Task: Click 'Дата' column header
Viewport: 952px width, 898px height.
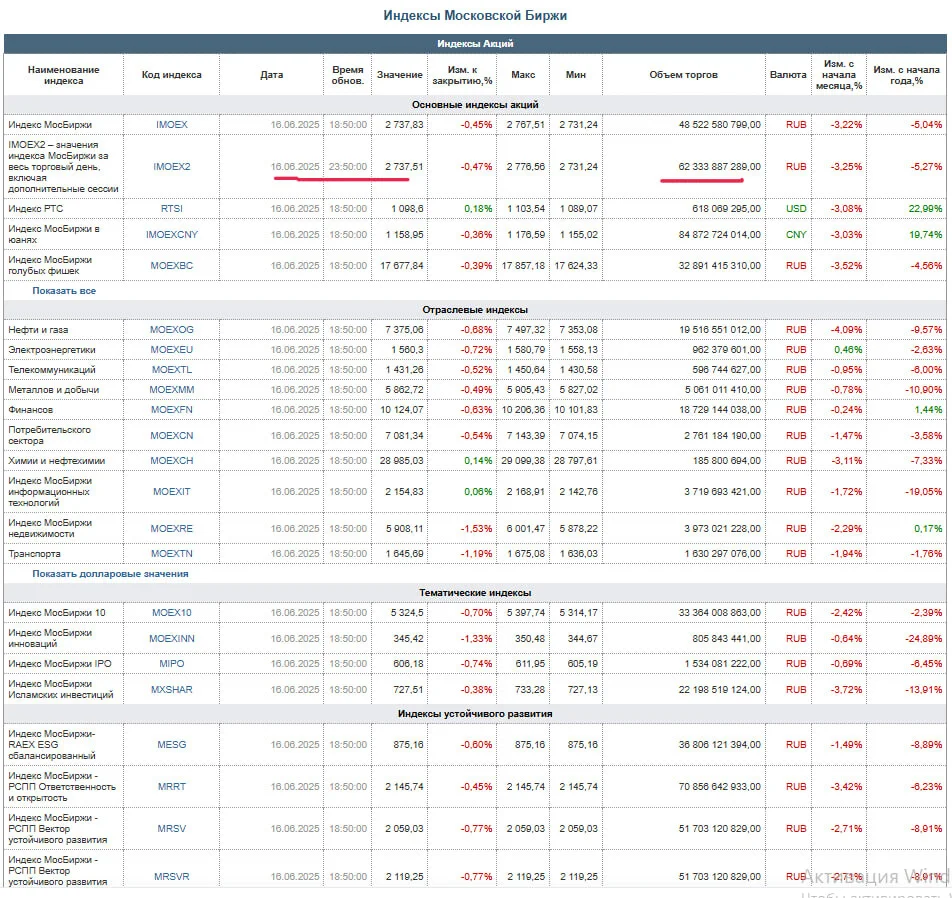Action: click(x=271, y=75)
